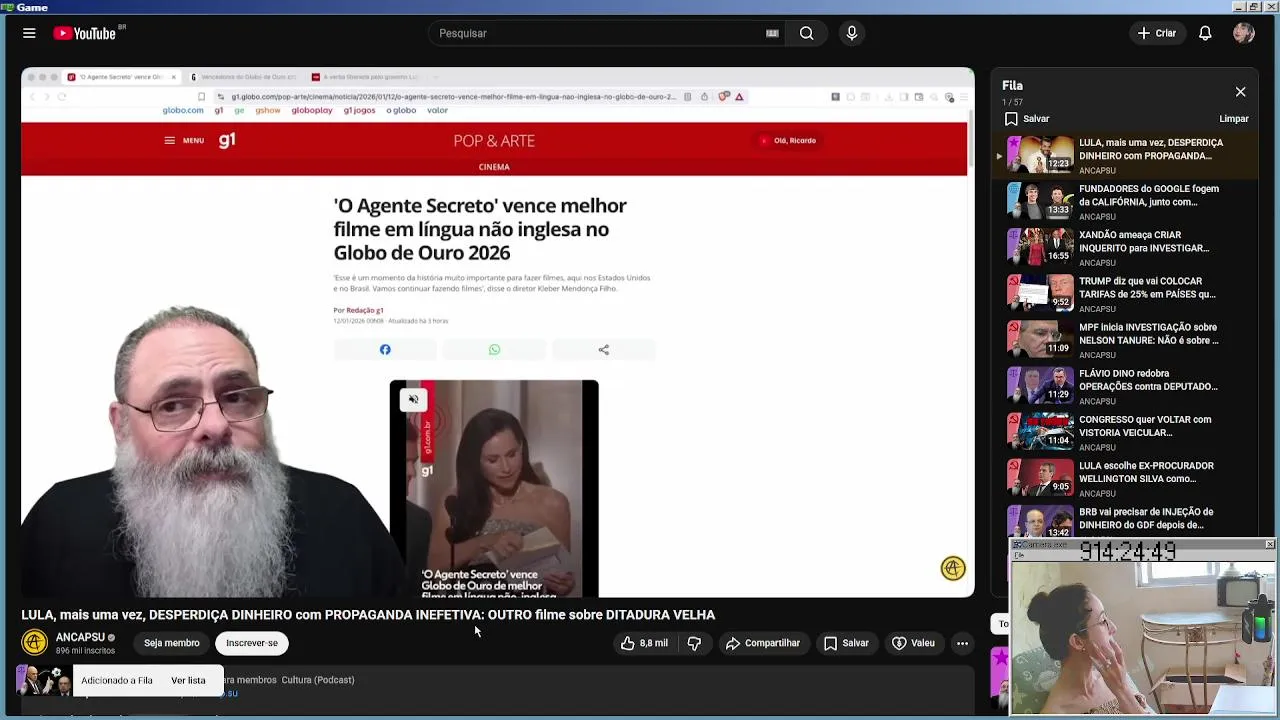The height and width of the screenshot is (720, 1280).
Task: Close the Fila queue panel
Action: pos(1240,92)
